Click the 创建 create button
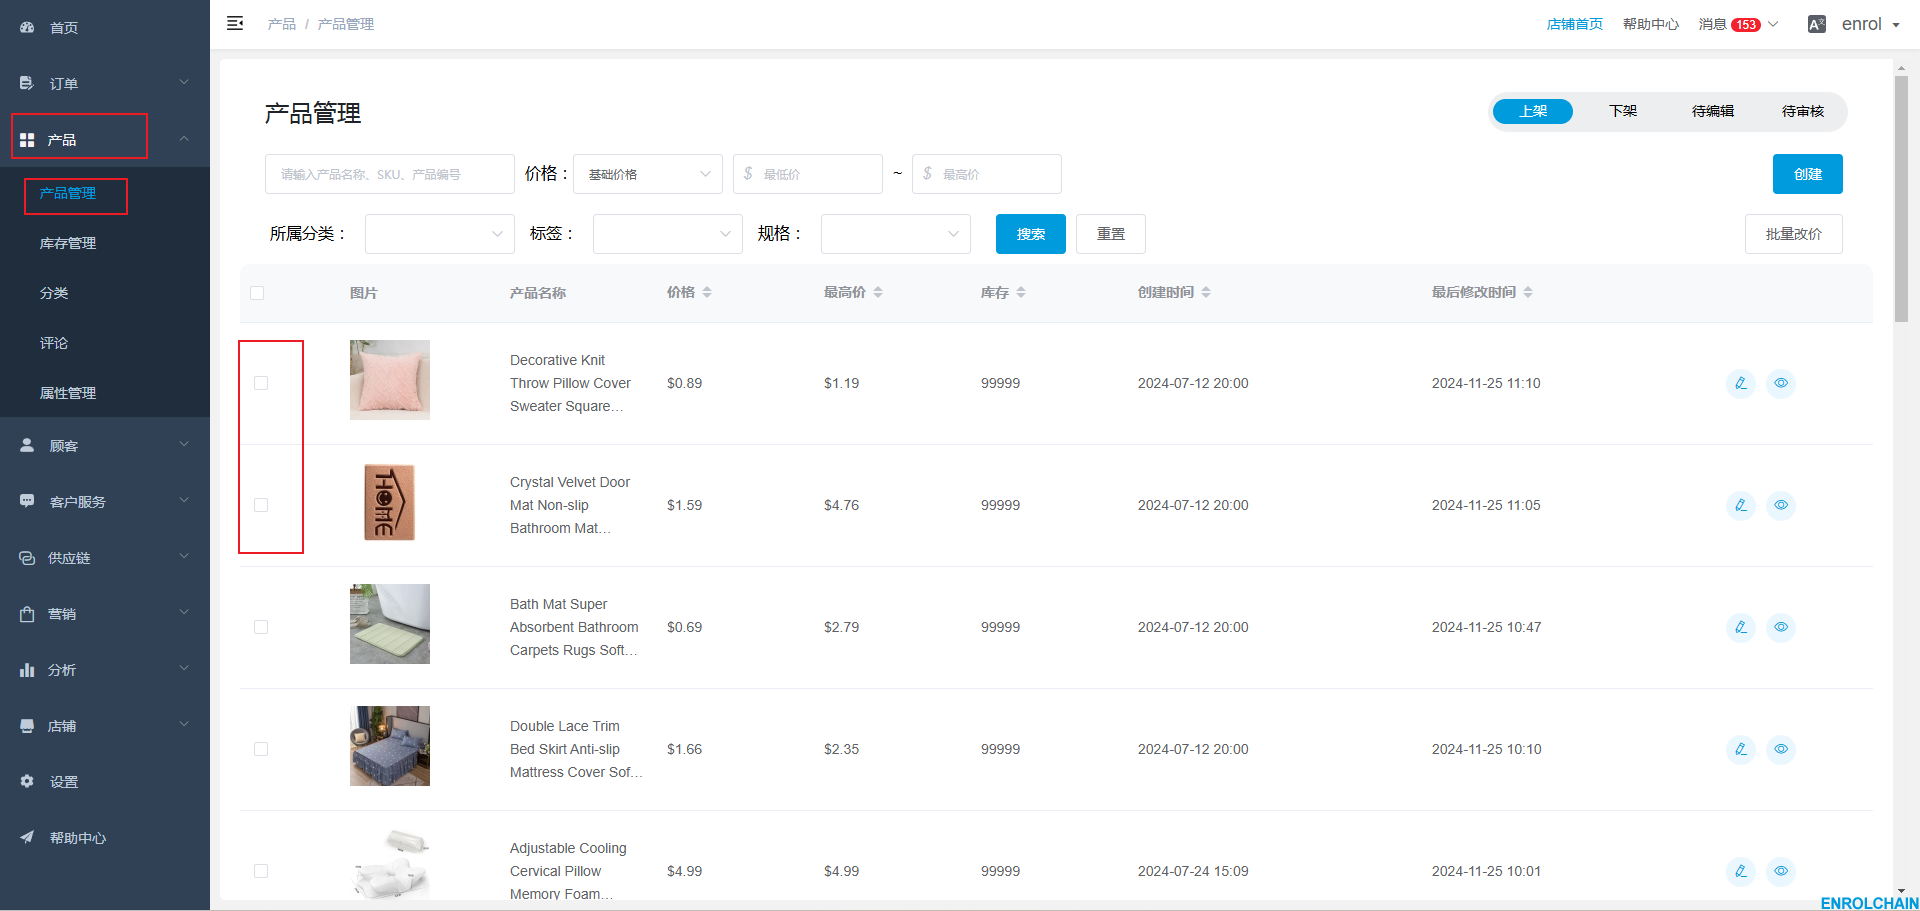The height and width of the screenshot is (911, 1920). [1808, 174]
